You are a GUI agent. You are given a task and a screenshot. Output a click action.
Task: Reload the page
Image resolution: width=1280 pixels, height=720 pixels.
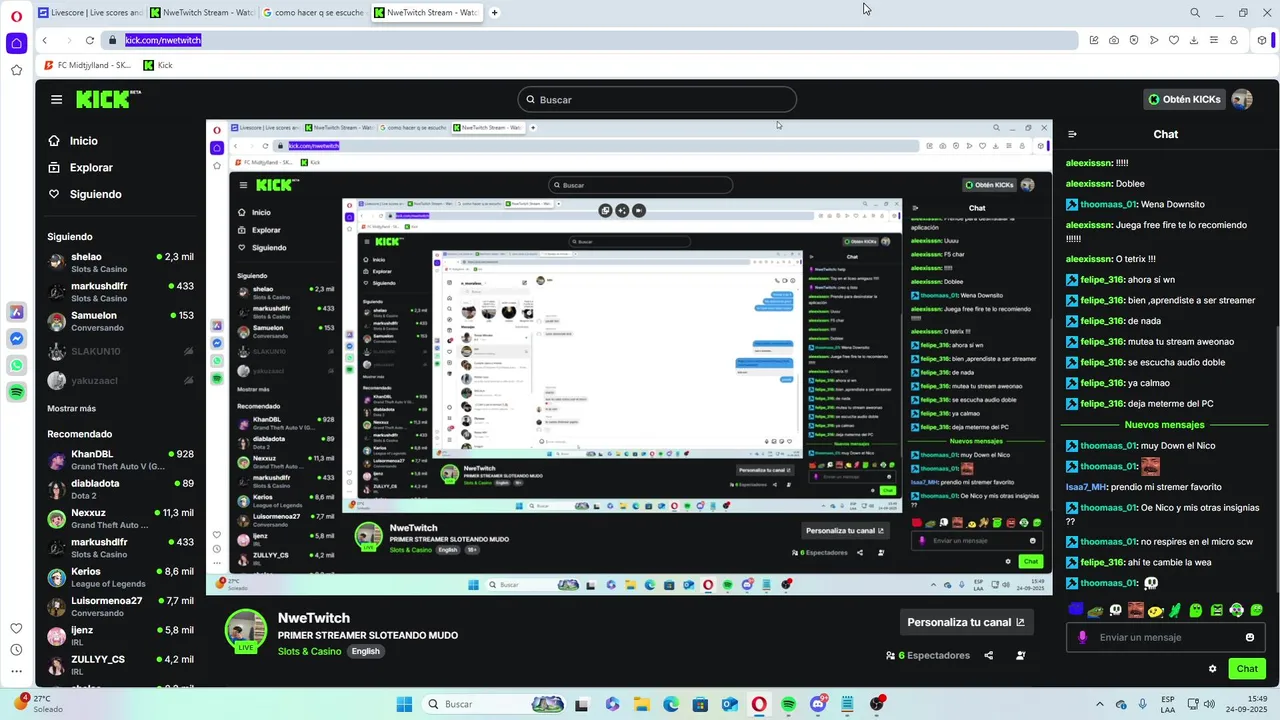point(90,40)
